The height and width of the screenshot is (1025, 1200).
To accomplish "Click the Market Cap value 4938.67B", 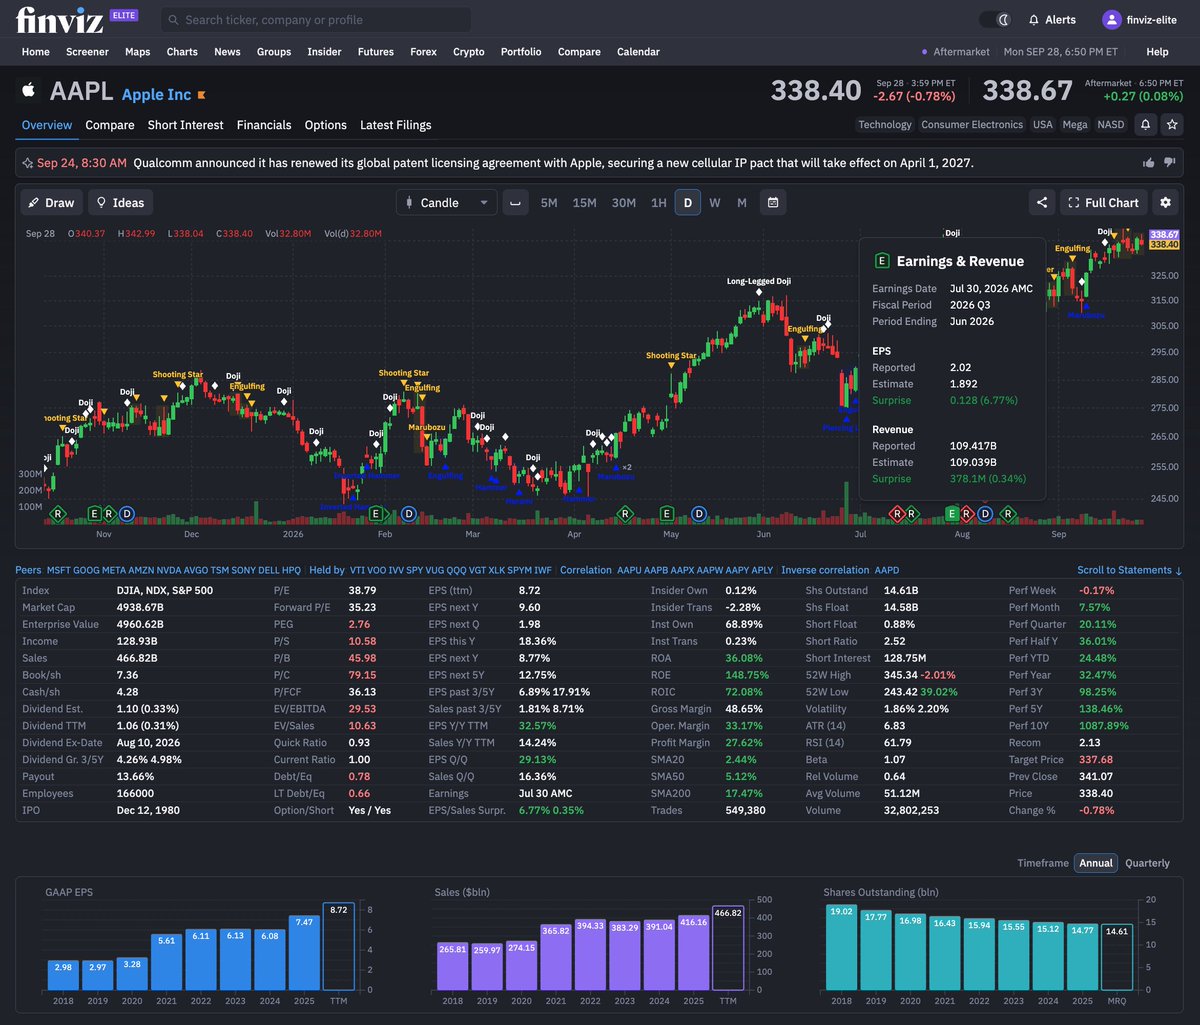I will [x=142, y=607].
